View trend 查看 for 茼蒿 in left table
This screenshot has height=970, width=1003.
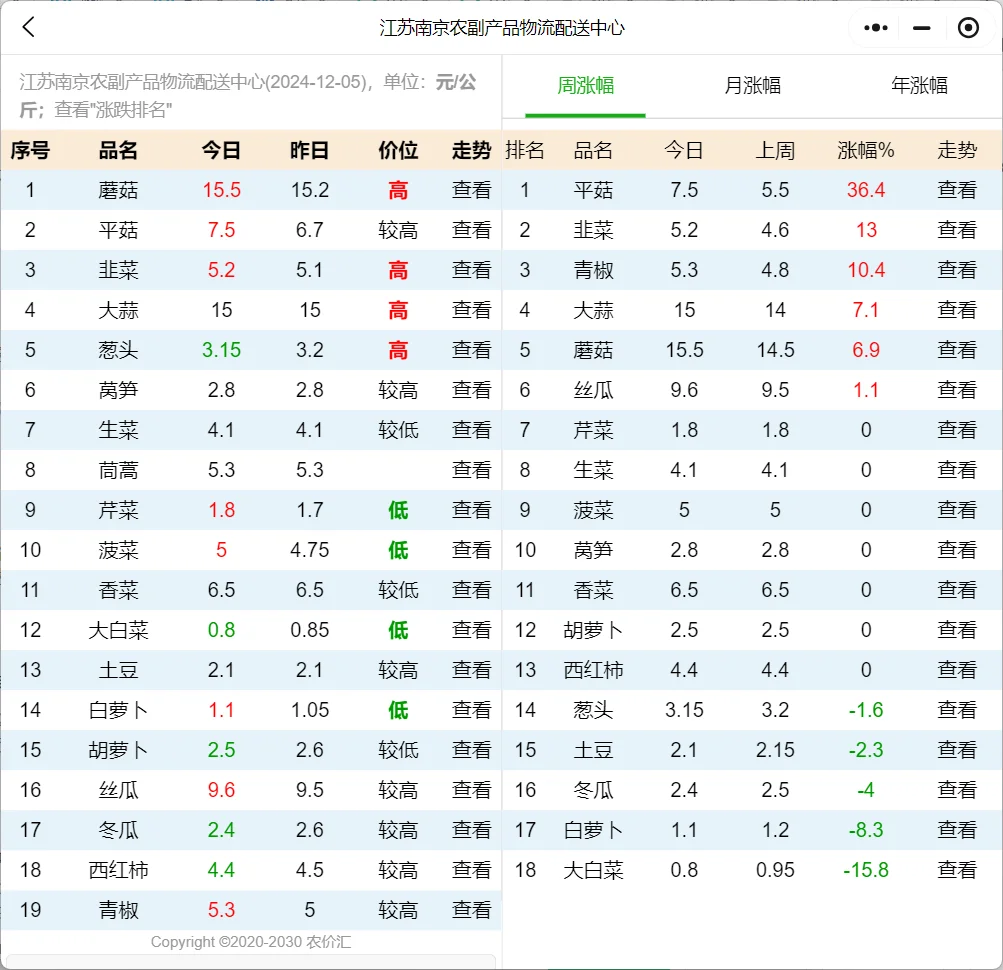[x=471, y=470]
